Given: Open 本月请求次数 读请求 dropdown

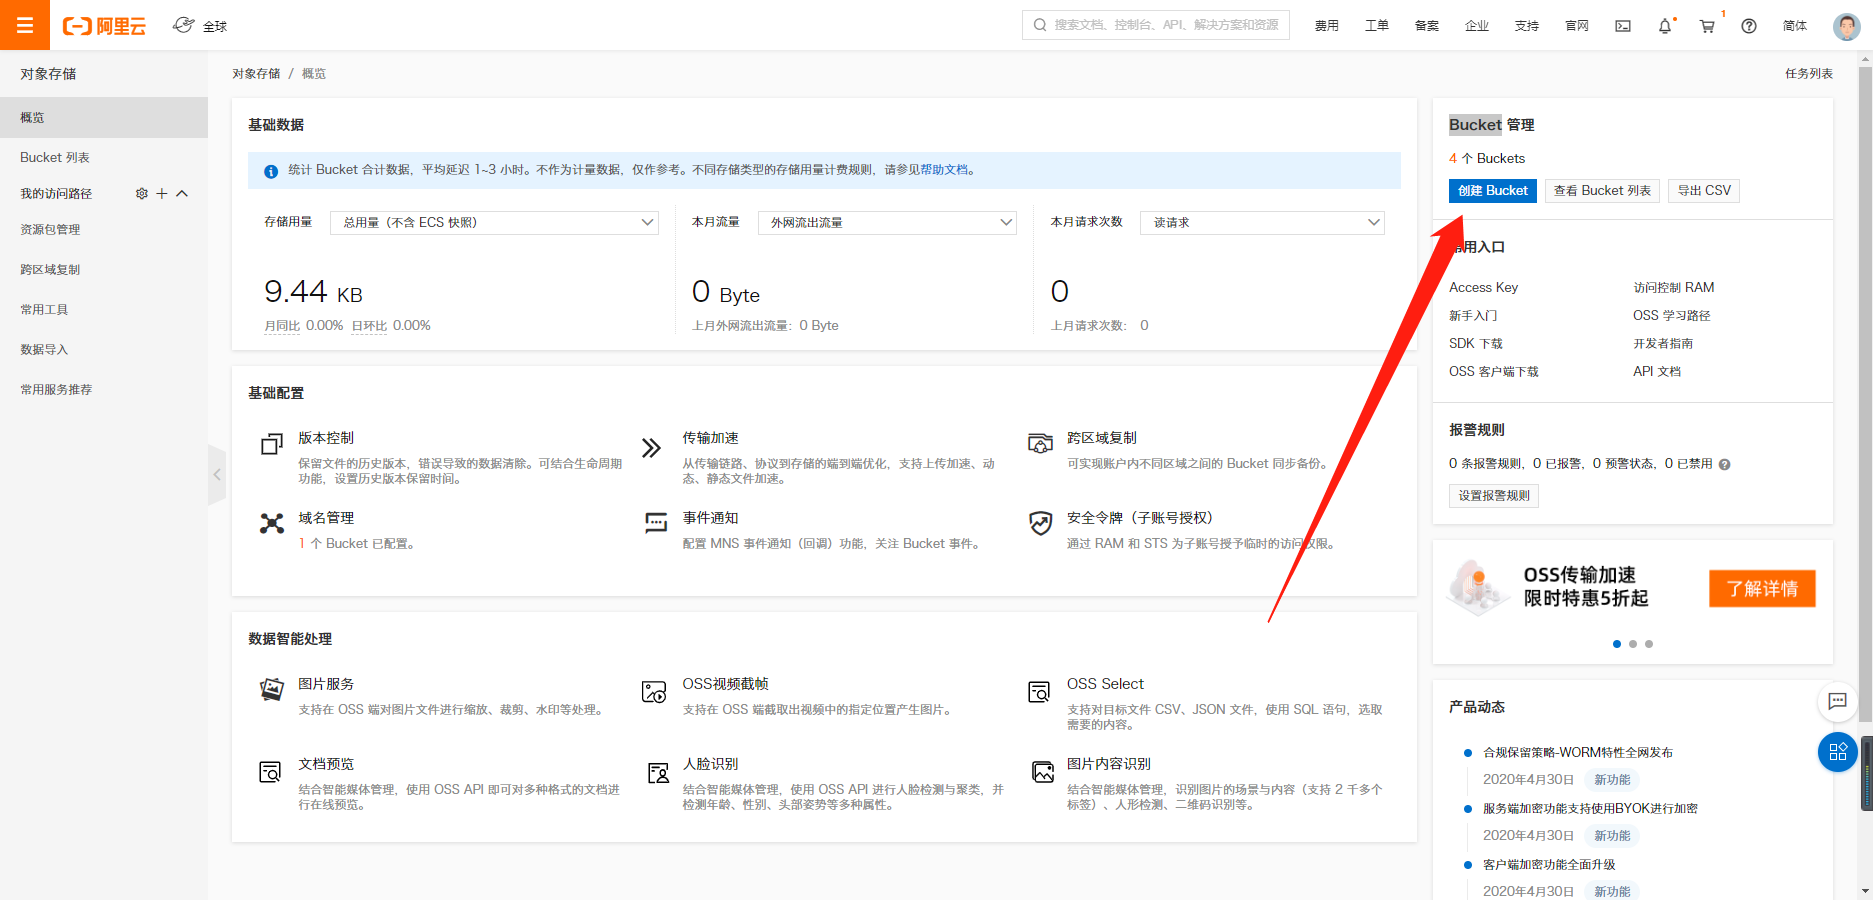Looking at the screenshot, I should click(1262, 222).
